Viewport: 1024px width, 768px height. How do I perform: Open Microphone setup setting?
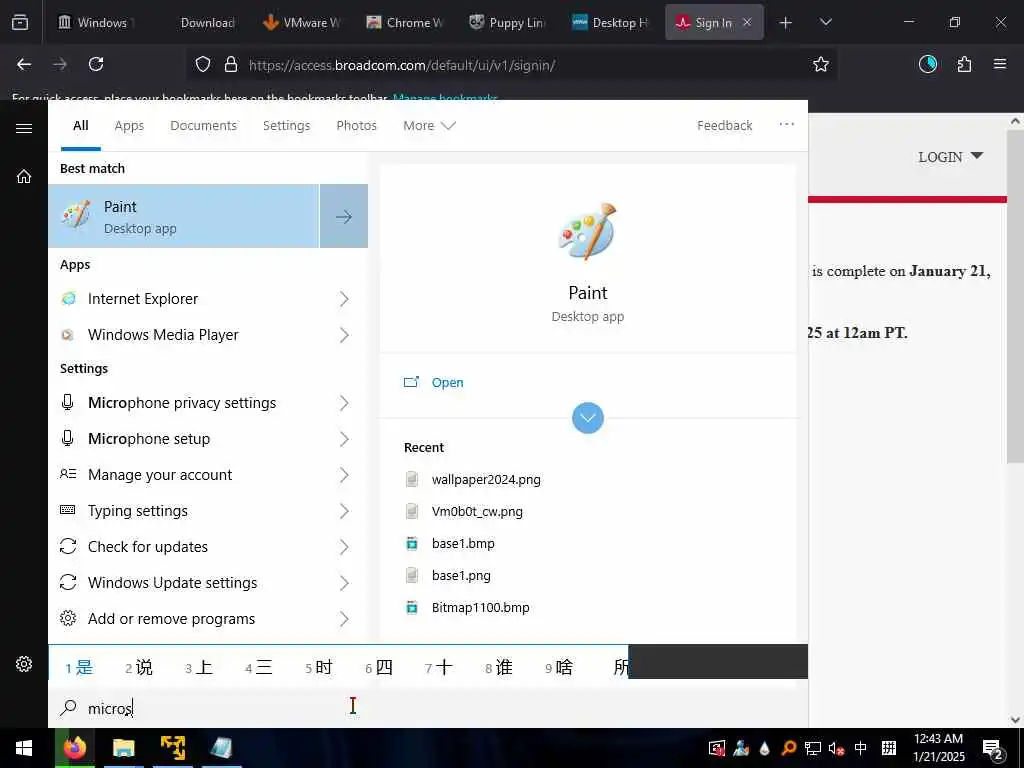pyautogui.click(x=149, y=439)
